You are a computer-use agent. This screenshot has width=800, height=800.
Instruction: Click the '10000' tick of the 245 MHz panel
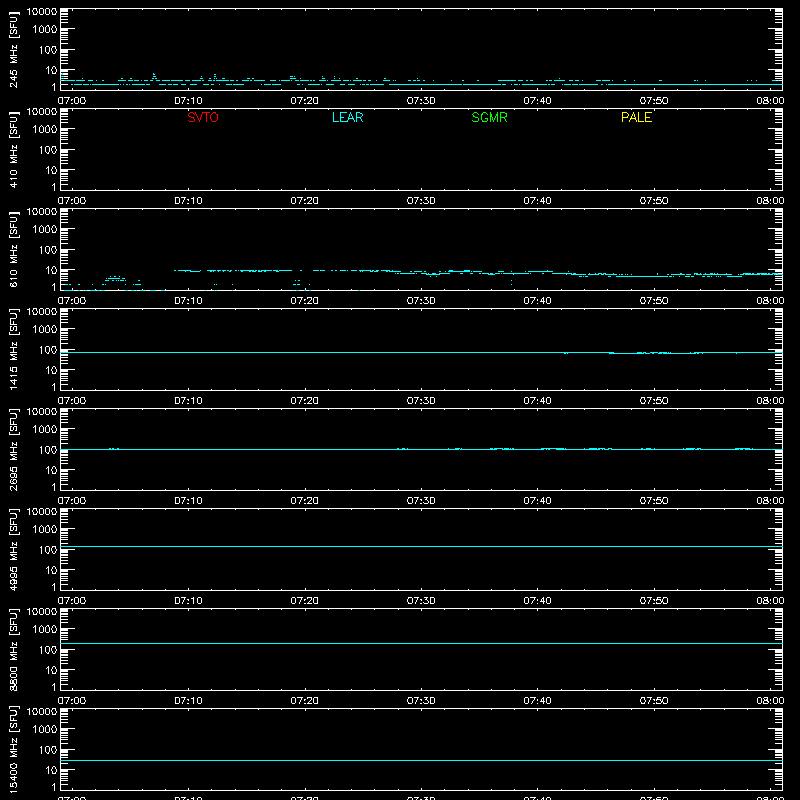tap(42, 12)
